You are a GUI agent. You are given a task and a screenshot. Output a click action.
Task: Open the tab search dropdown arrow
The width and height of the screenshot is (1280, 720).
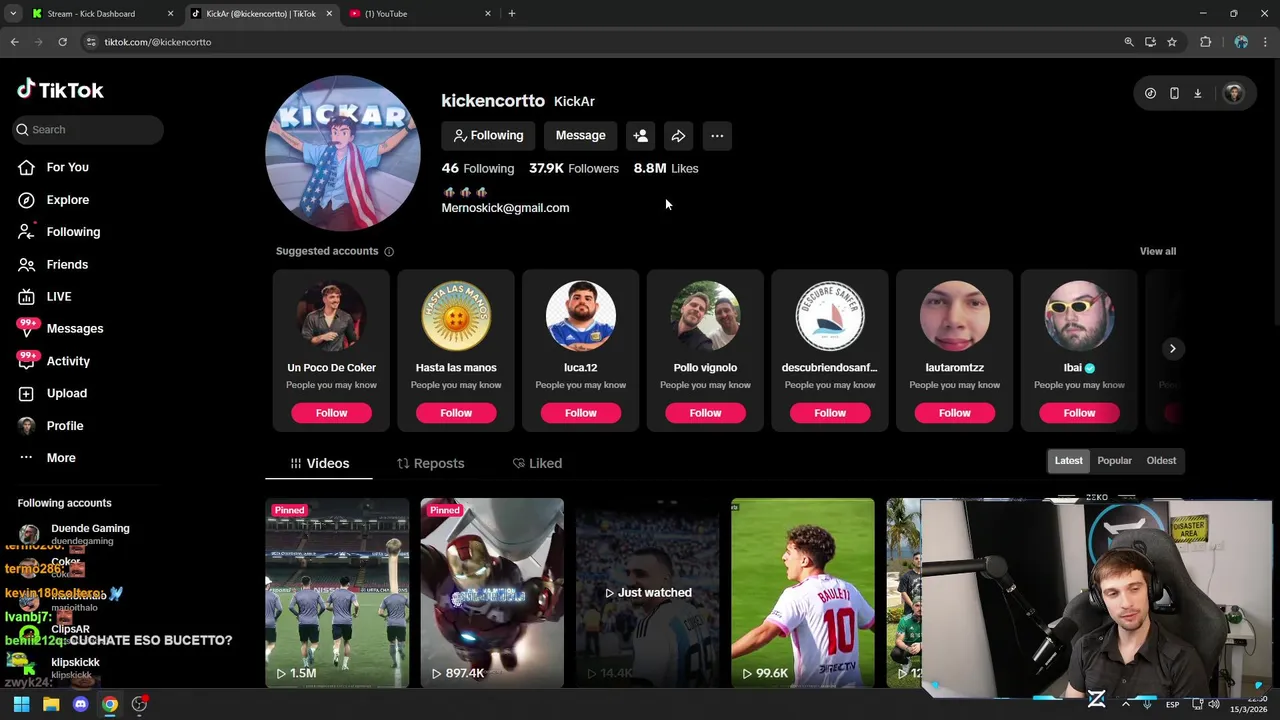pyautogui.click(x=13, y=14)
